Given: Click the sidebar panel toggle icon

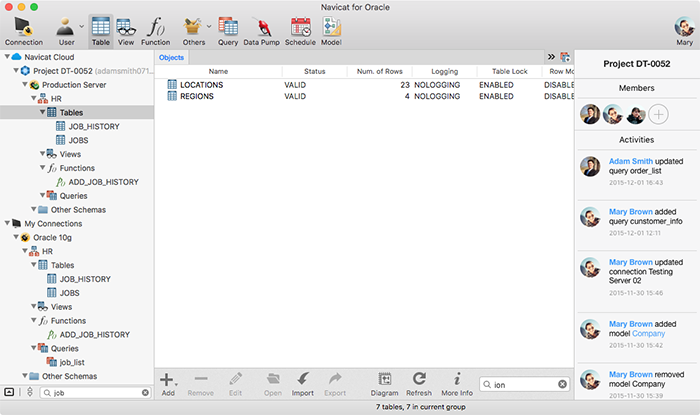Looking at the screenshot, I should coord(9,392).
